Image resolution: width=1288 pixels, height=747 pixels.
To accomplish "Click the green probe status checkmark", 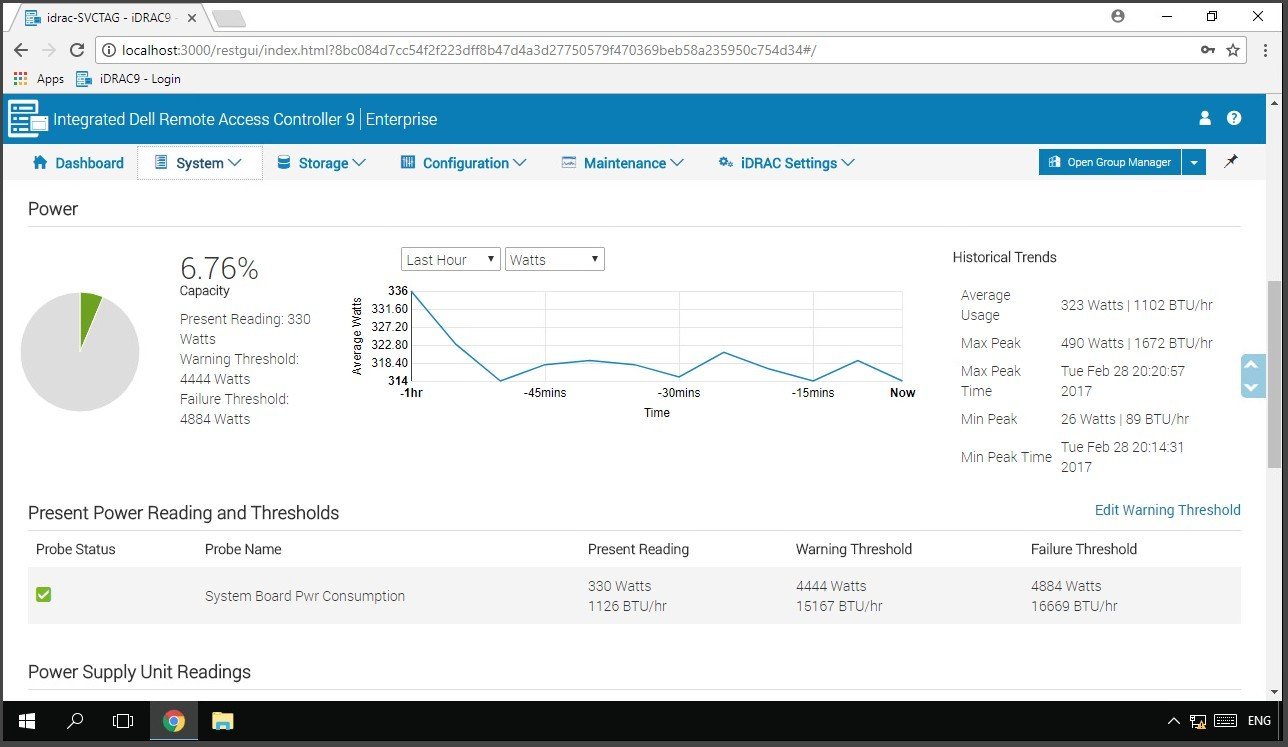I will (44, 595).
